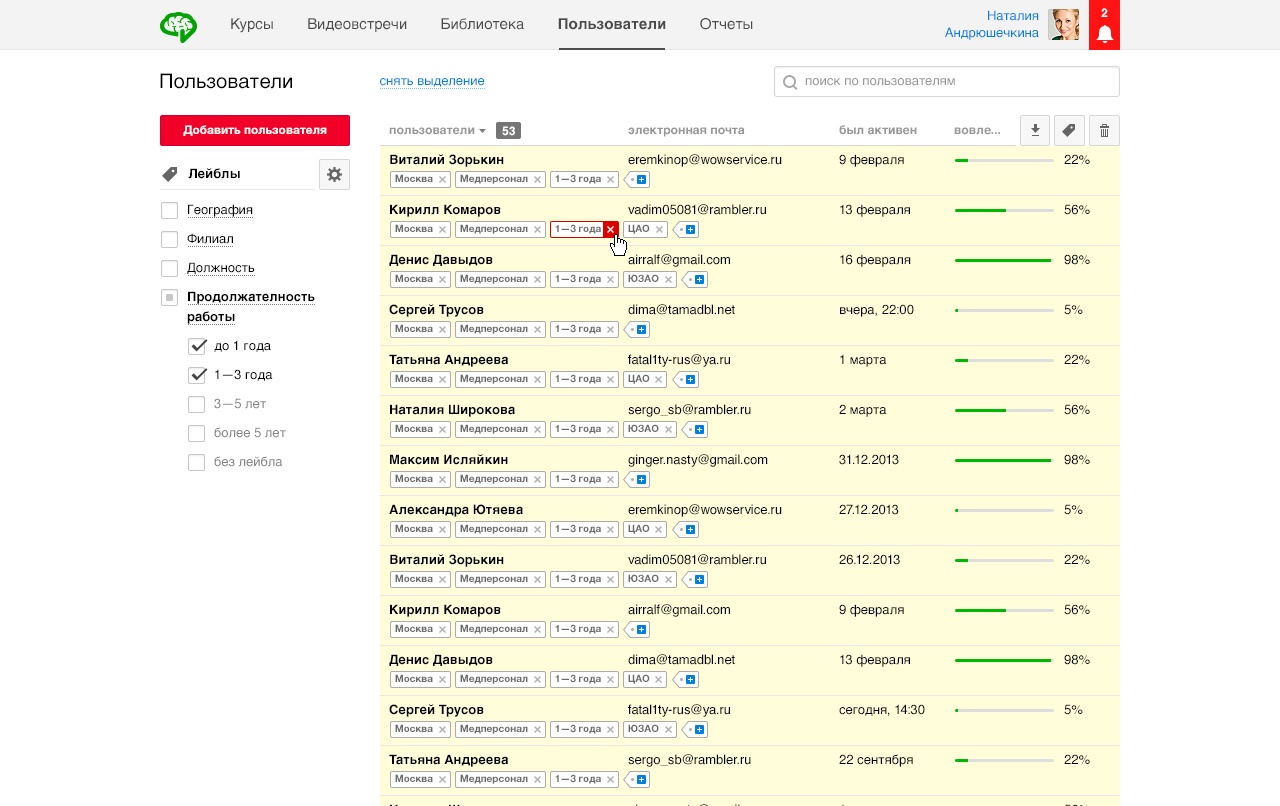The image size is (1280, 806).
Task: Switch to Отчеты
Action: (x=727, y=24)
